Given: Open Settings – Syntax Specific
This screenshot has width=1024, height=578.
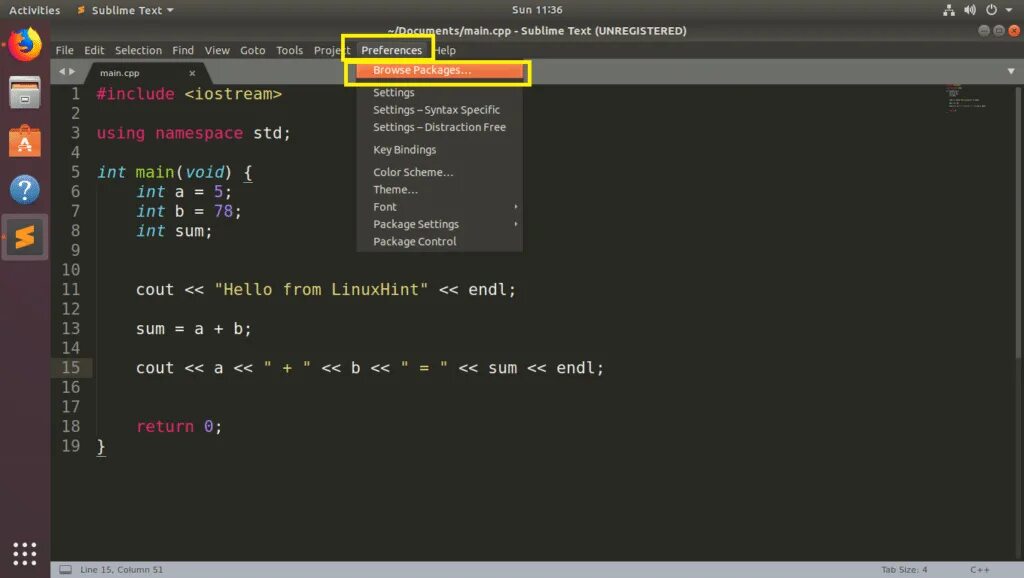Looking at the screenshot, I should click(440, 110).
